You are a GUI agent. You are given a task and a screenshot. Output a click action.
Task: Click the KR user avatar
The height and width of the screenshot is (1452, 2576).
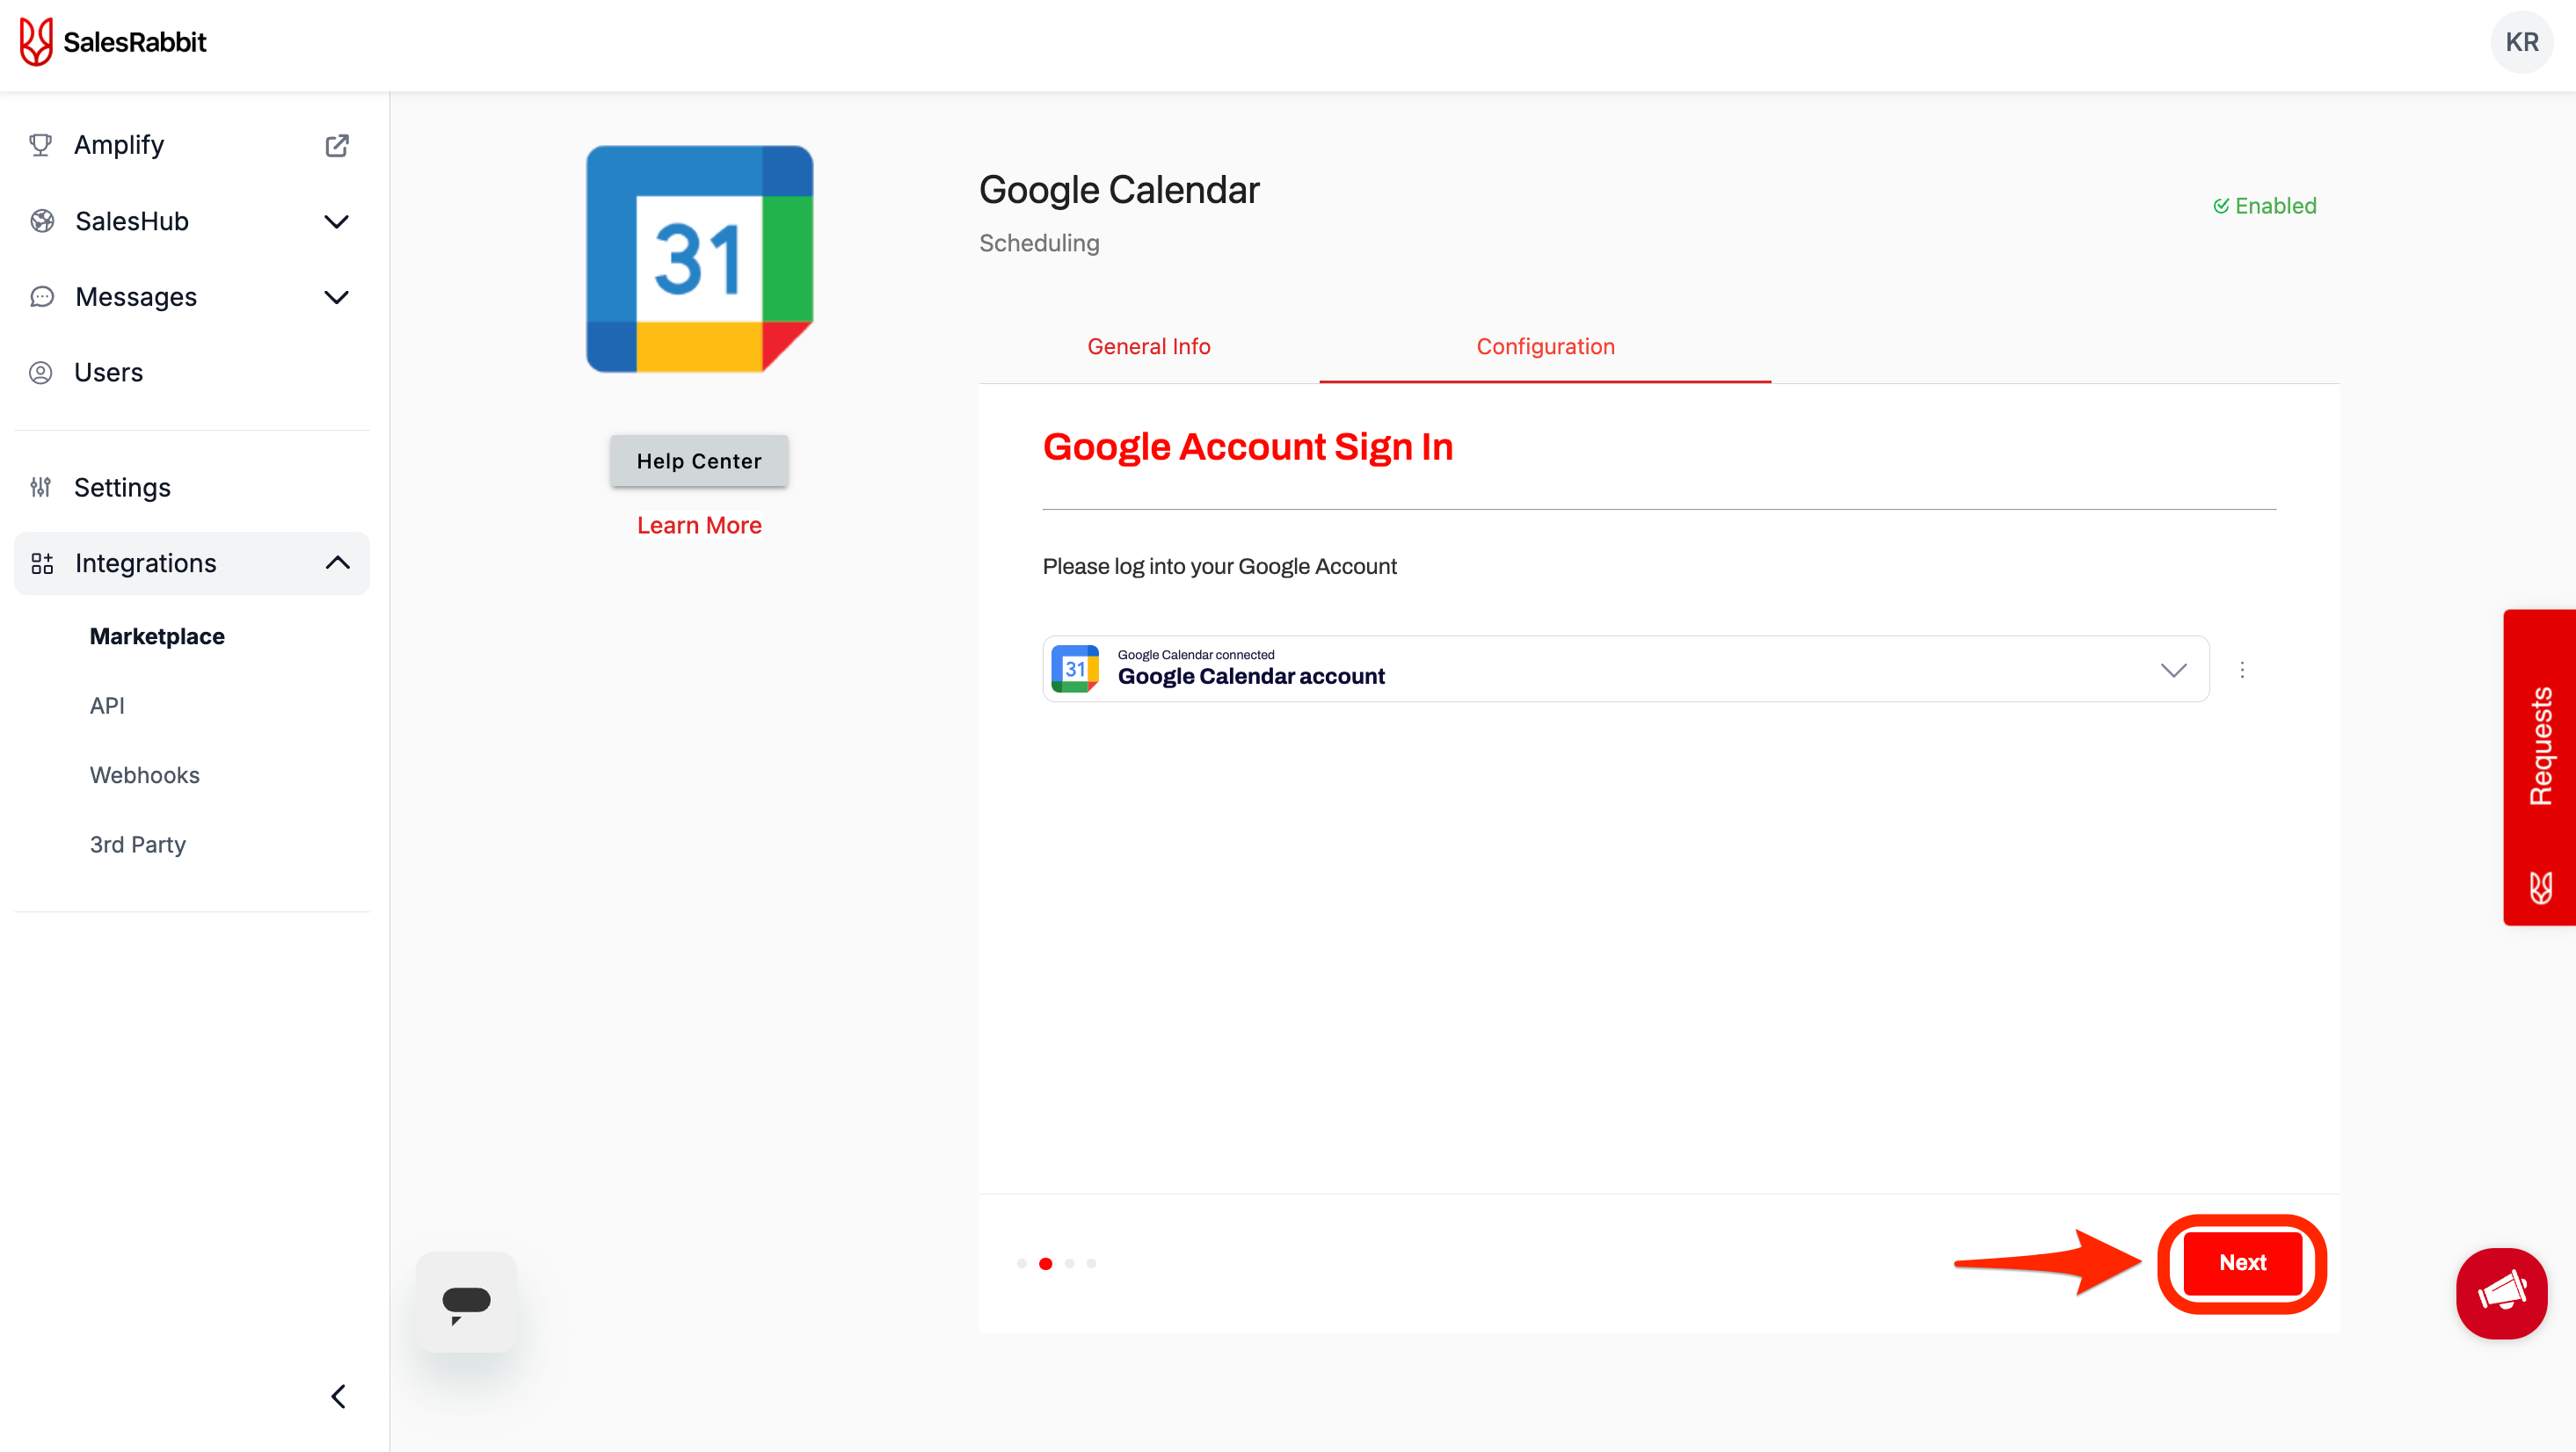2521,42
